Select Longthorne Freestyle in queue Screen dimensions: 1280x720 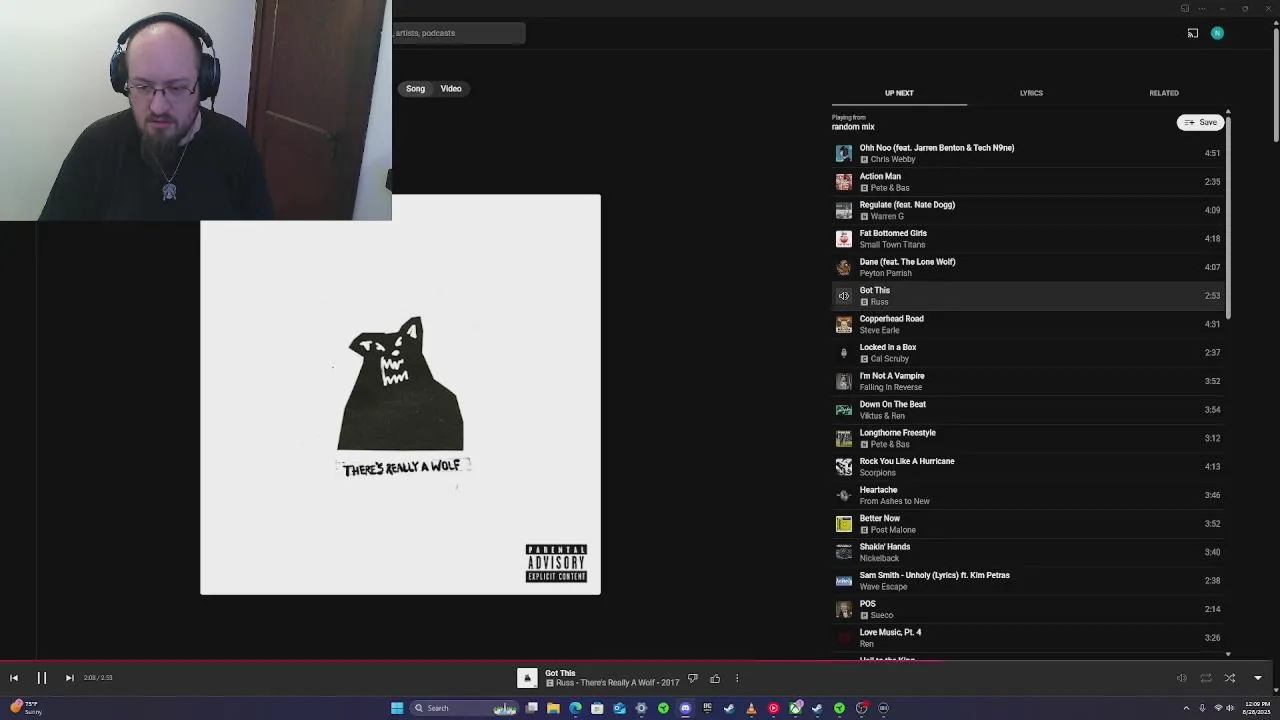(x=1028, y=438)
